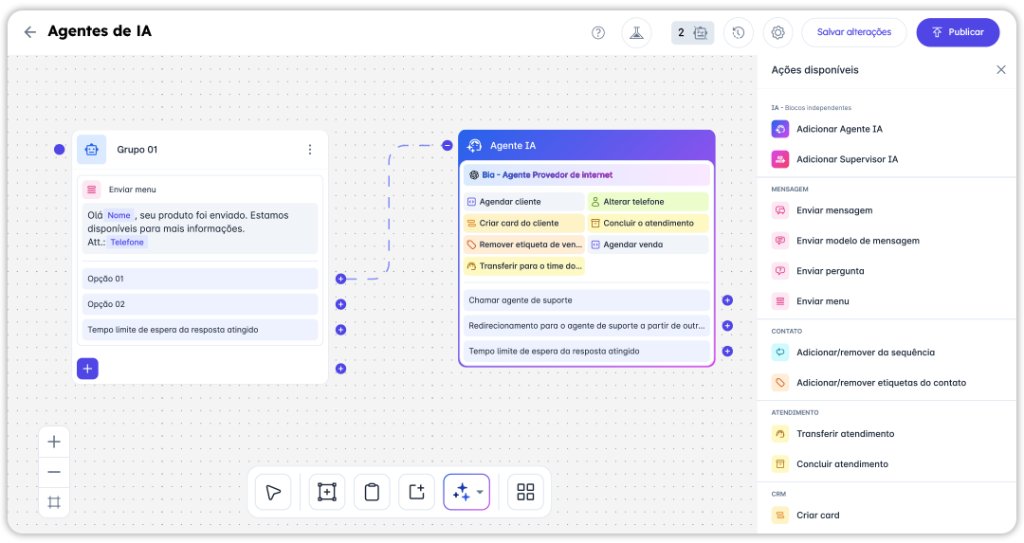Click the Alterar telefone chip

[x=648, y=202]
